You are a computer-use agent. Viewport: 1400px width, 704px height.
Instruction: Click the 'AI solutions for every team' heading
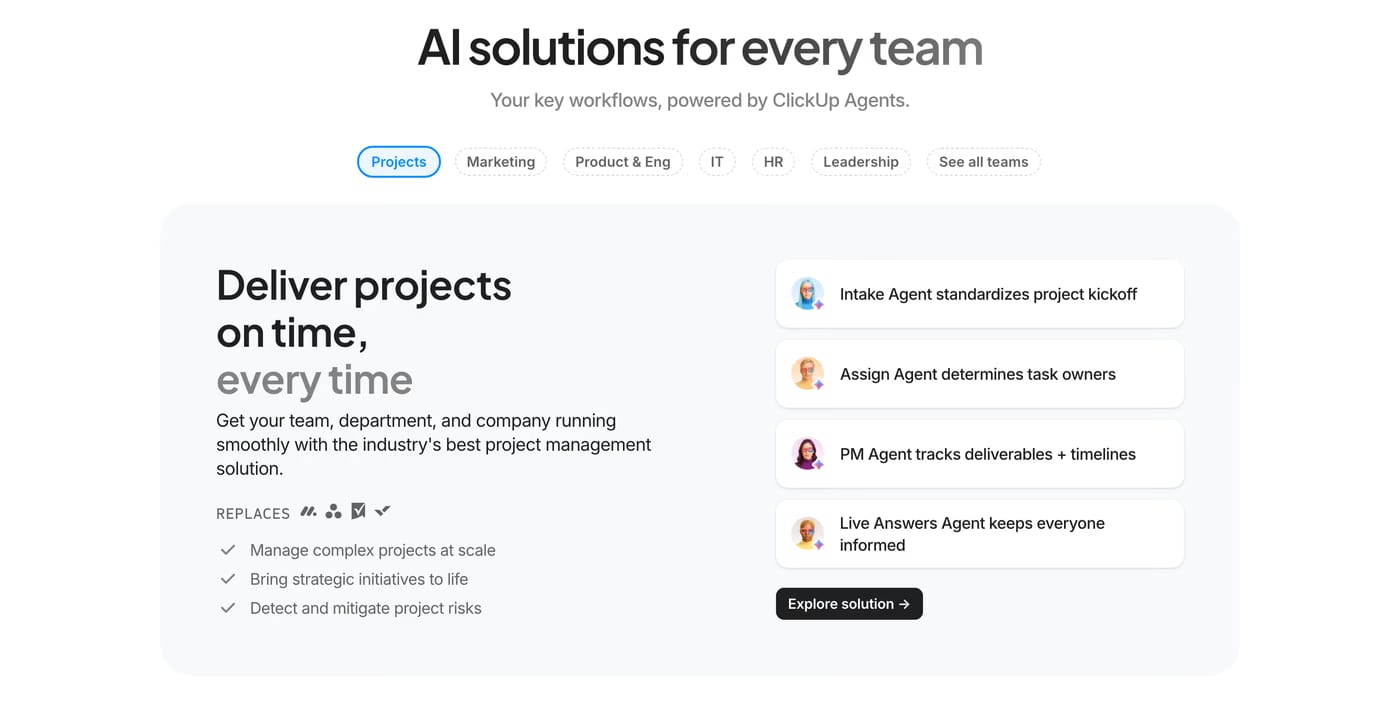(x=700, y=48)
